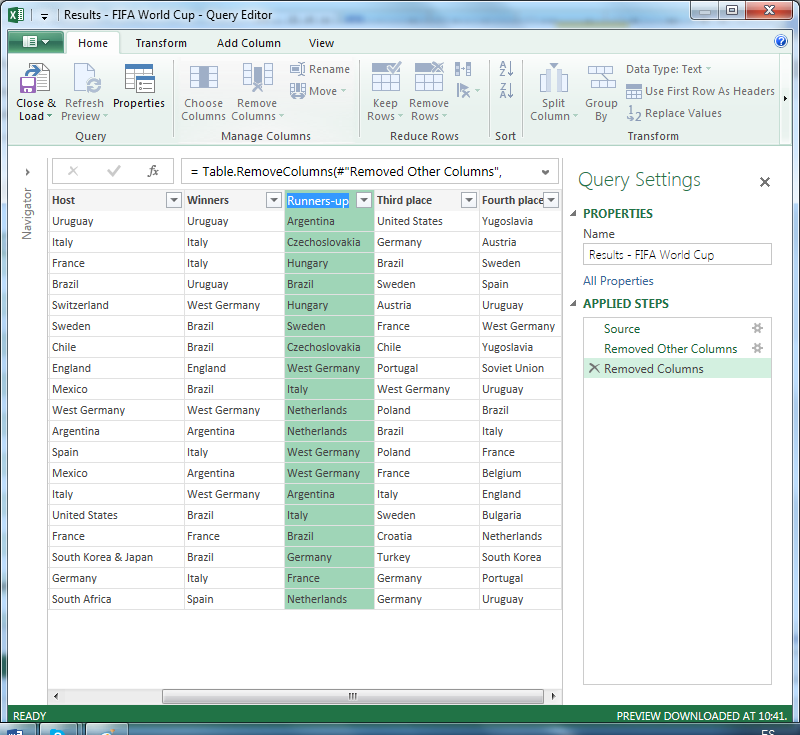The height and width of the screenshot is (735, 800).
Task: Sort ascending using the A-Z icon
Action: (505, 68)
